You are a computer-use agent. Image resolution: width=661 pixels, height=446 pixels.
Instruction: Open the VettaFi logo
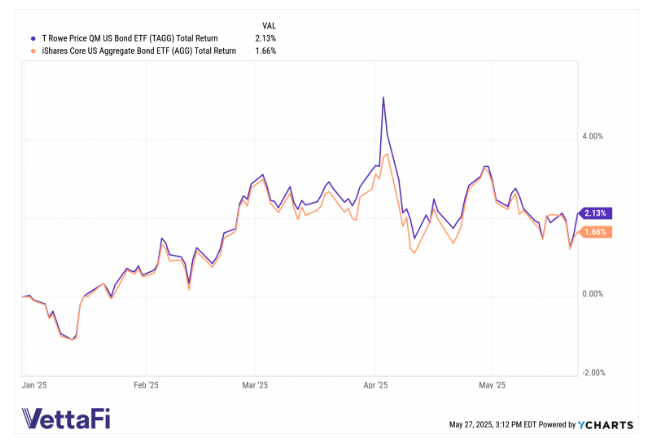pos(71,419)
